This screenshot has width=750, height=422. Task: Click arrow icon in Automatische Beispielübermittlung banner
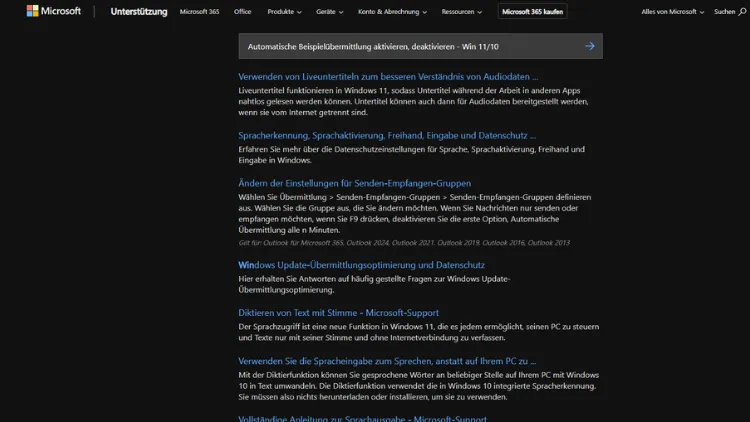pos(589,46)
